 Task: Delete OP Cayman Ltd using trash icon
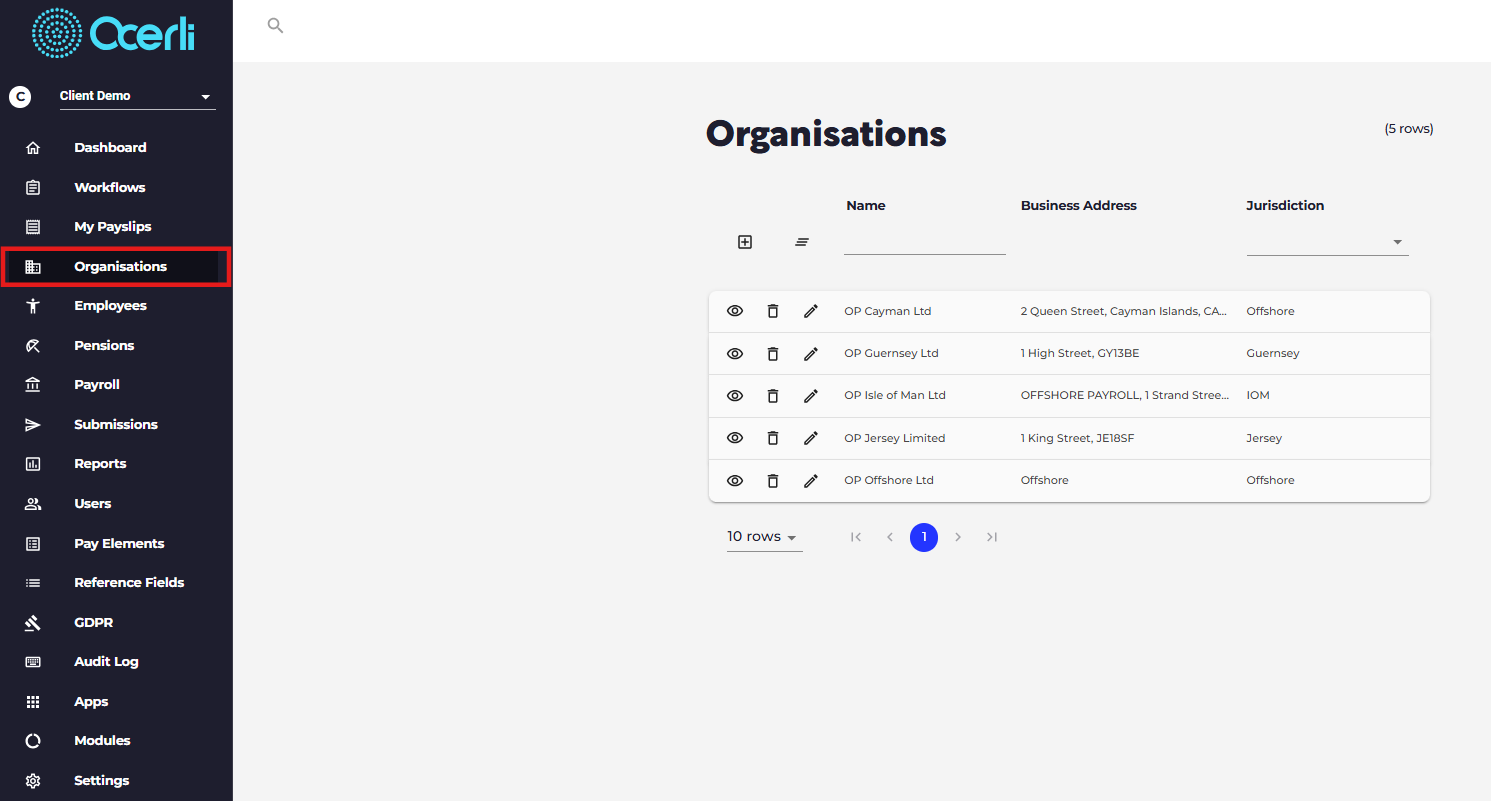(773, 311)
